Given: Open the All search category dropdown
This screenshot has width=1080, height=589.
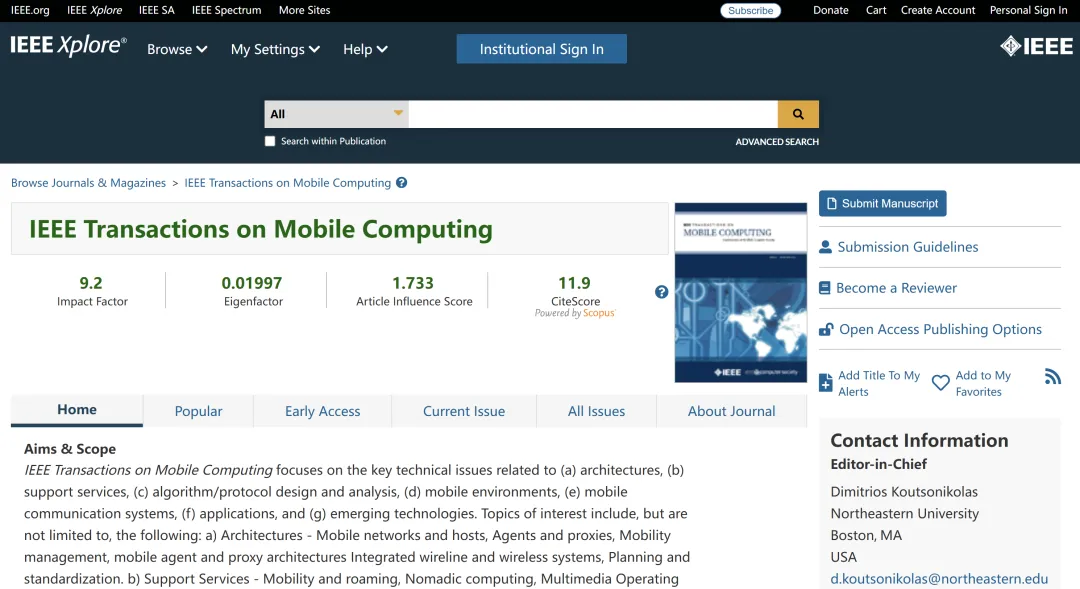Looking at the screenshot, I should tap(336, 114).
